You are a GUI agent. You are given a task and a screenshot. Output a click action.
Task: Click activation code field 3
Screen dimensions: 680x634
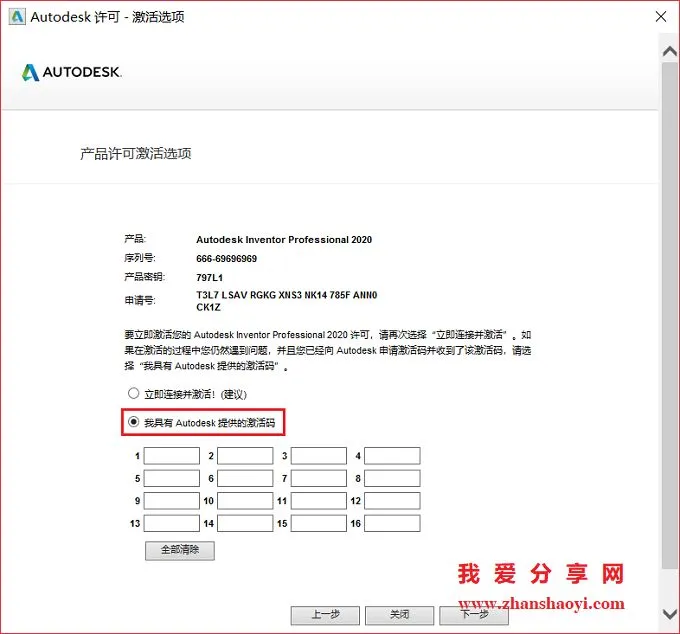(x=319, y=456)
